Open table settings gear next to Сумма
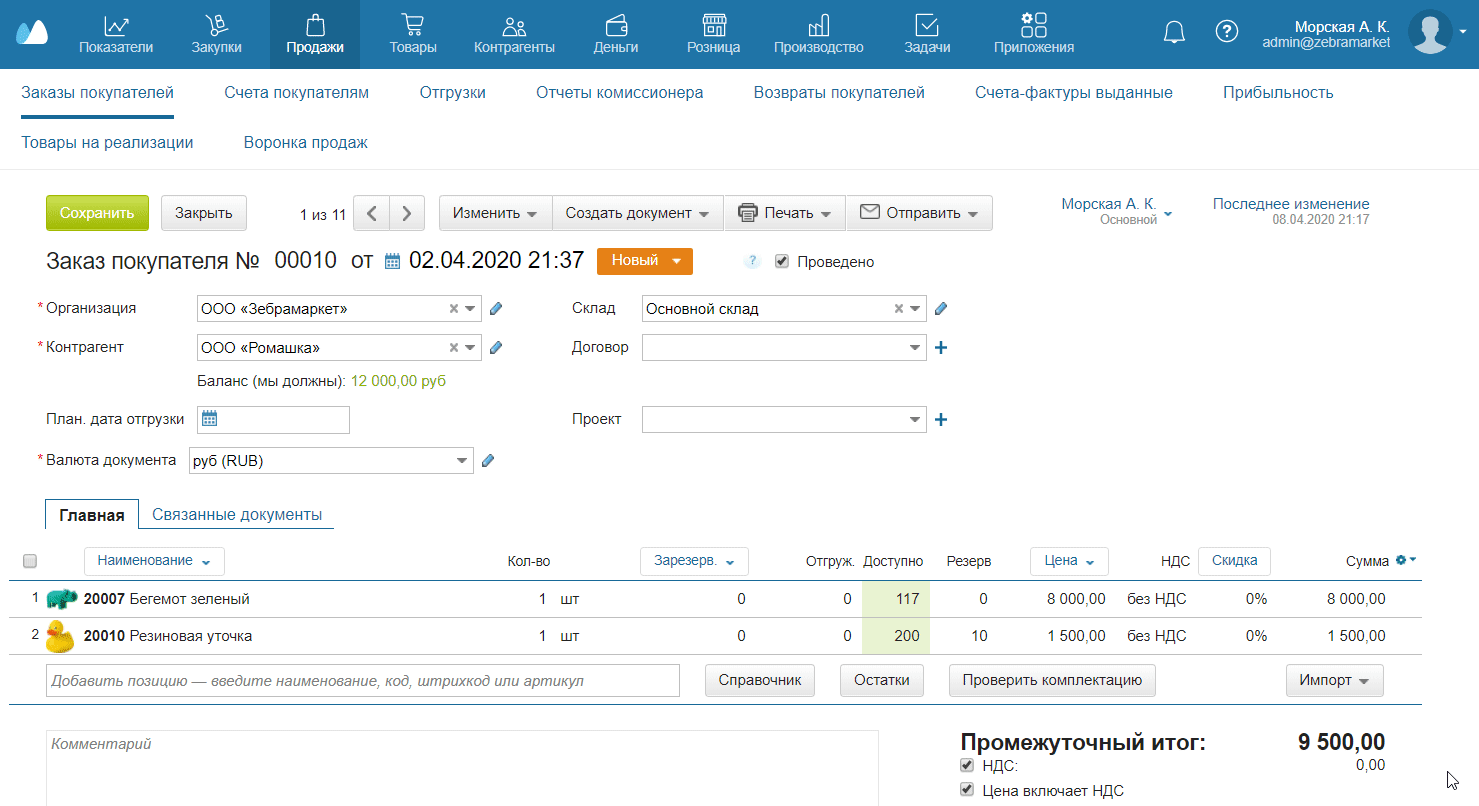The width and height of the screenshot is (1479, 806). 1405,561
